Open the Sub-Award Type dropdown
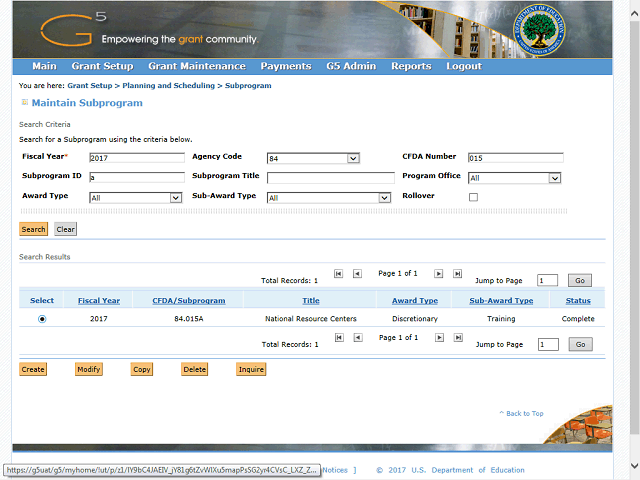640x480 pixels. [x=384, y=198]
